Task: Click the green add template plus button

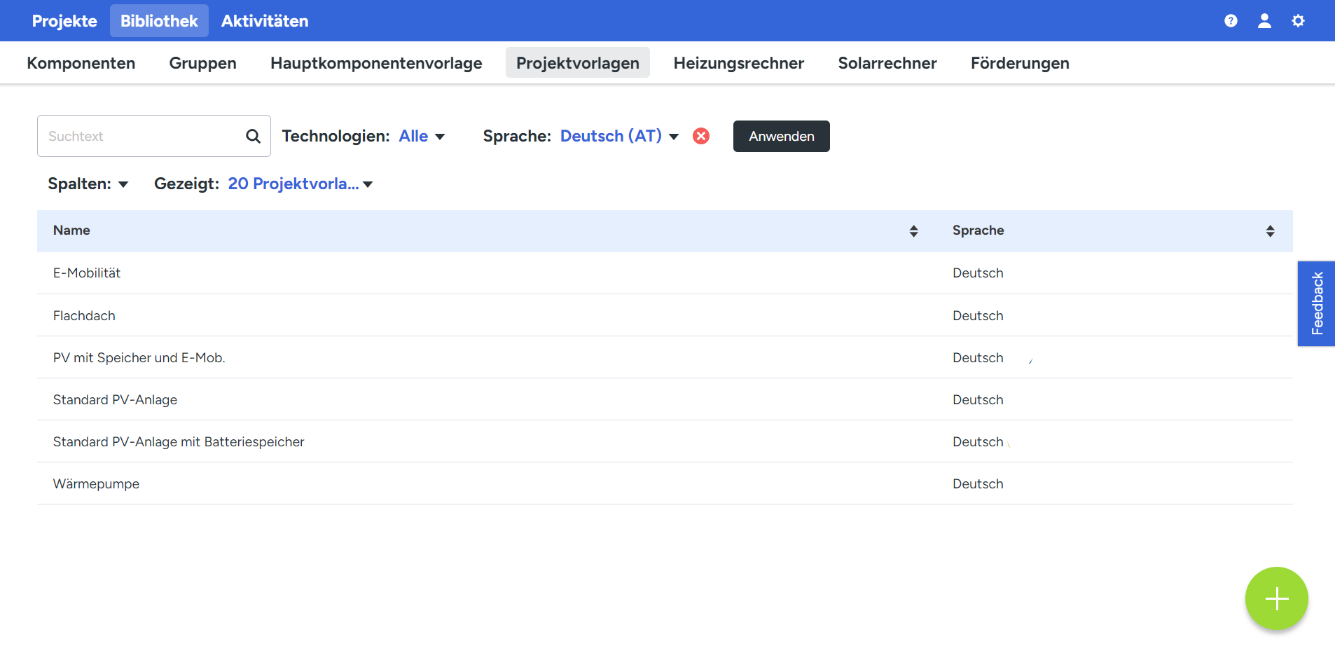Action: pos(1276,599)
